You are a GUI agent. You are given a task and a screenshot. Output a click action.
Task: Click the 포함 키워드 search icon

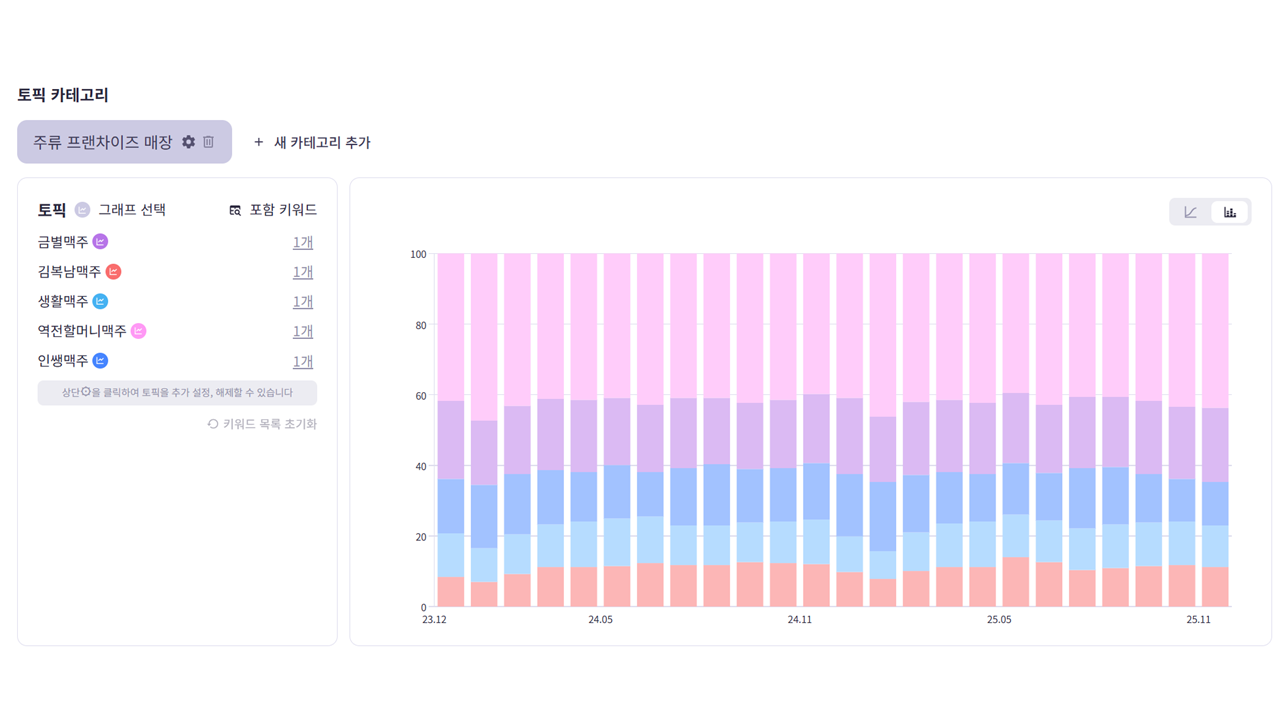pyautogui.click(x=235, y=210)
